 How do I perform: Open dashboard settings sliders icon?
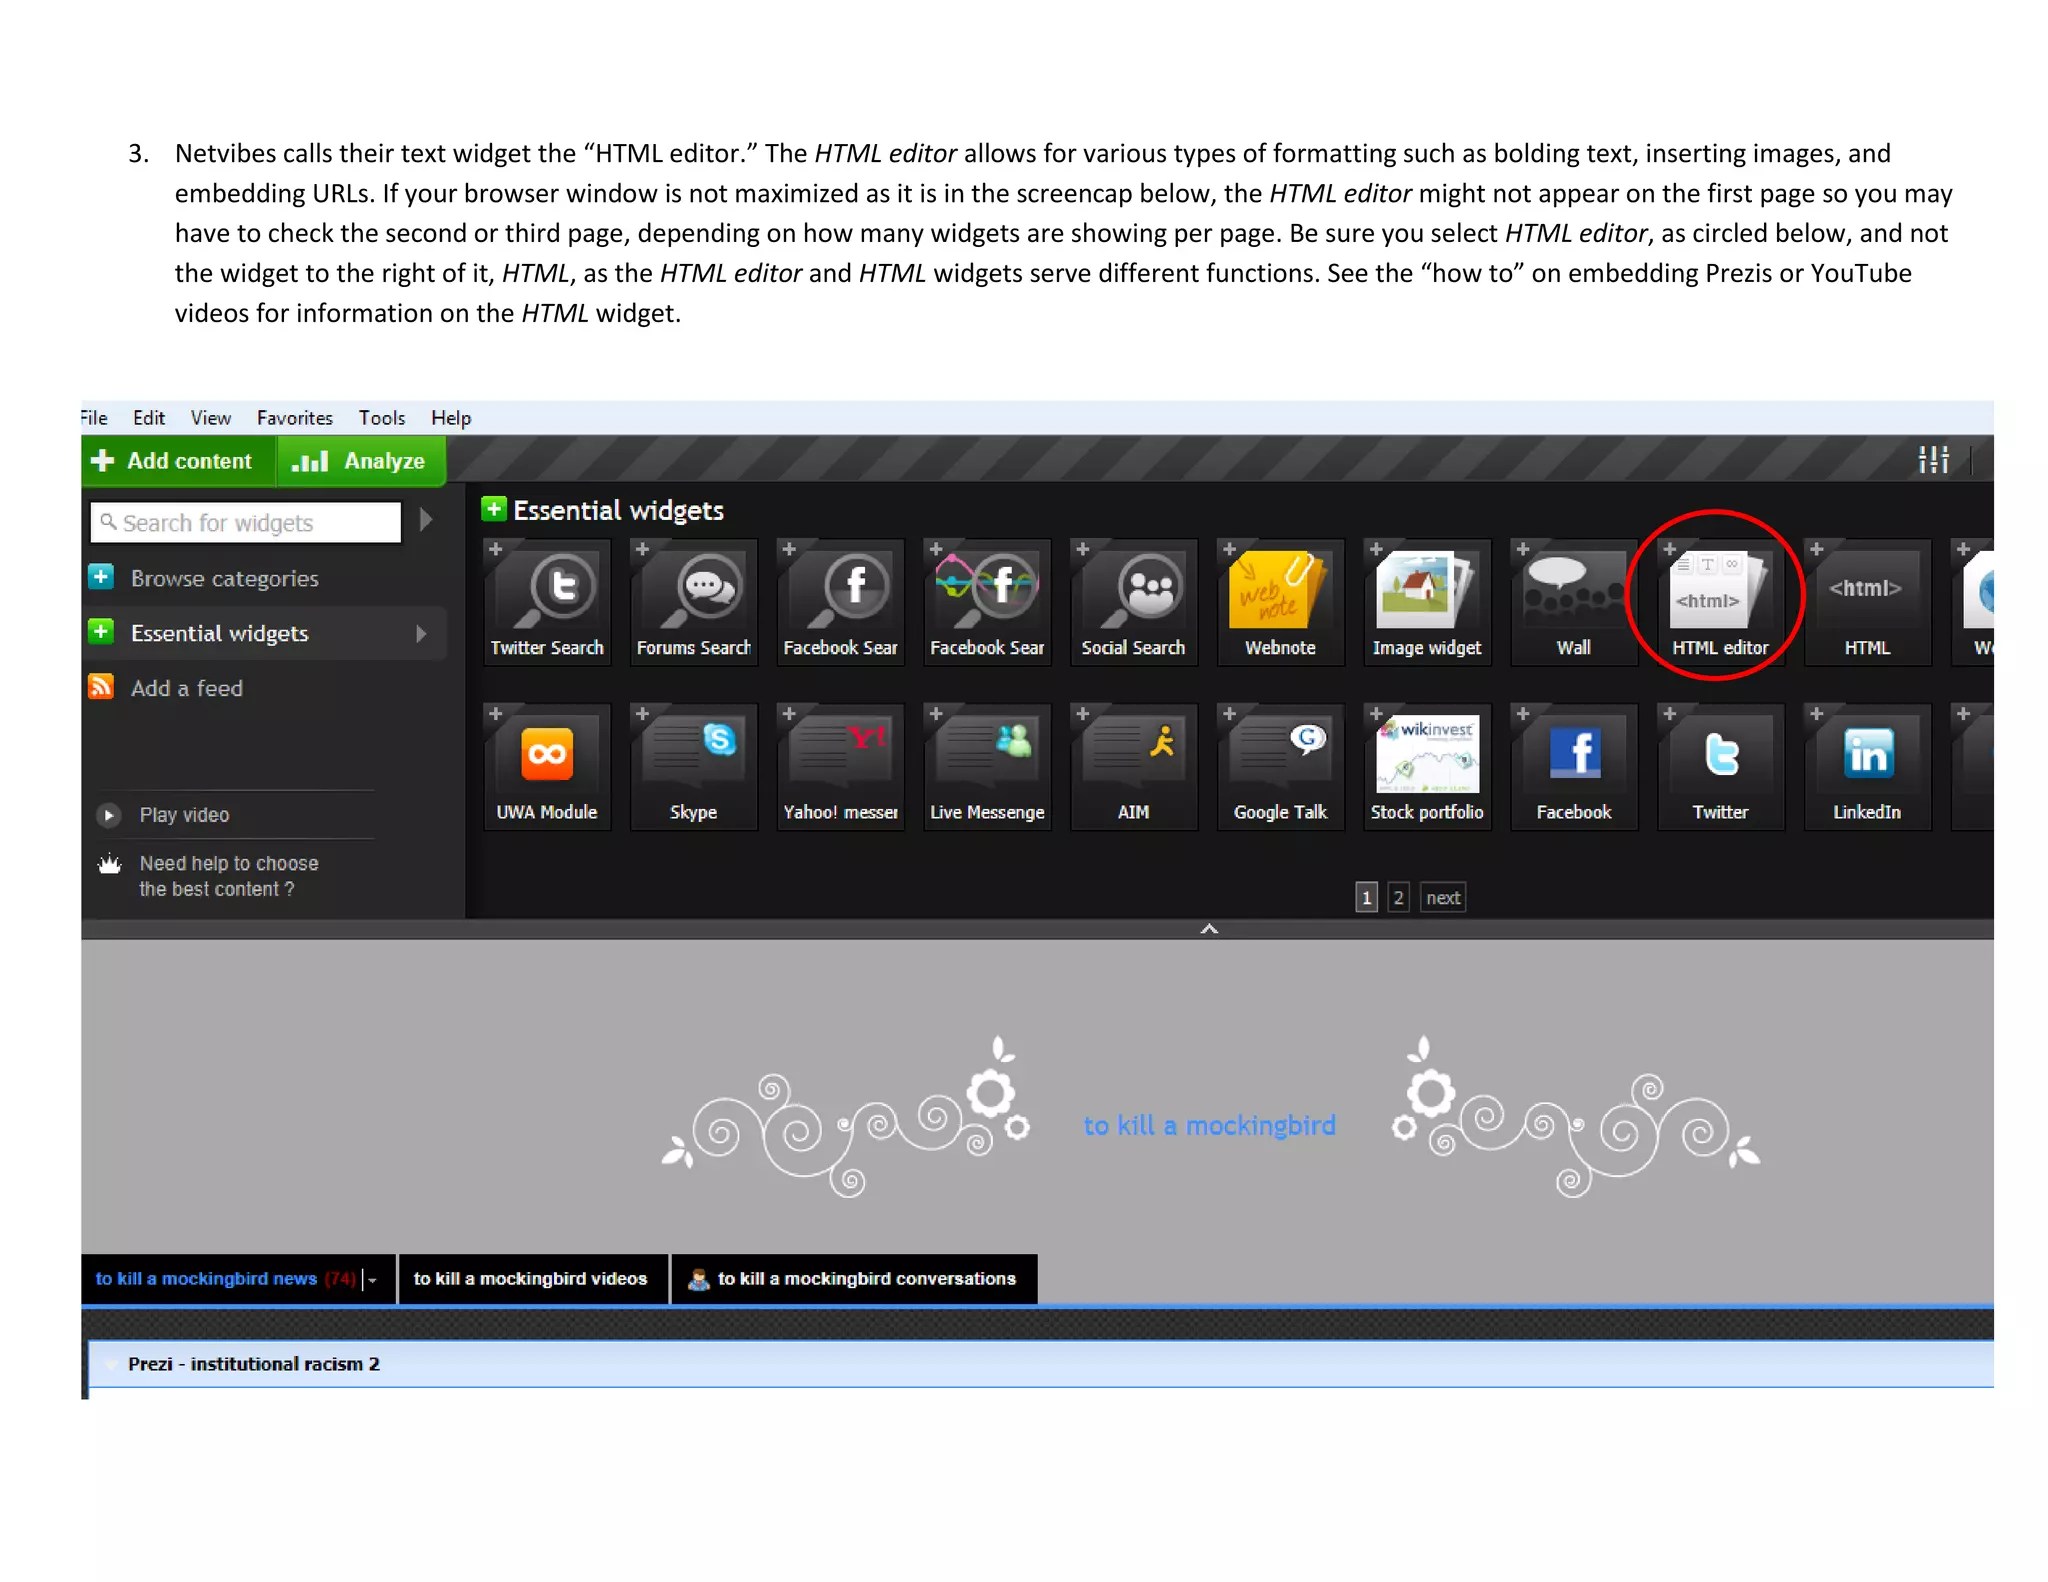click(x=1933, y=460)
